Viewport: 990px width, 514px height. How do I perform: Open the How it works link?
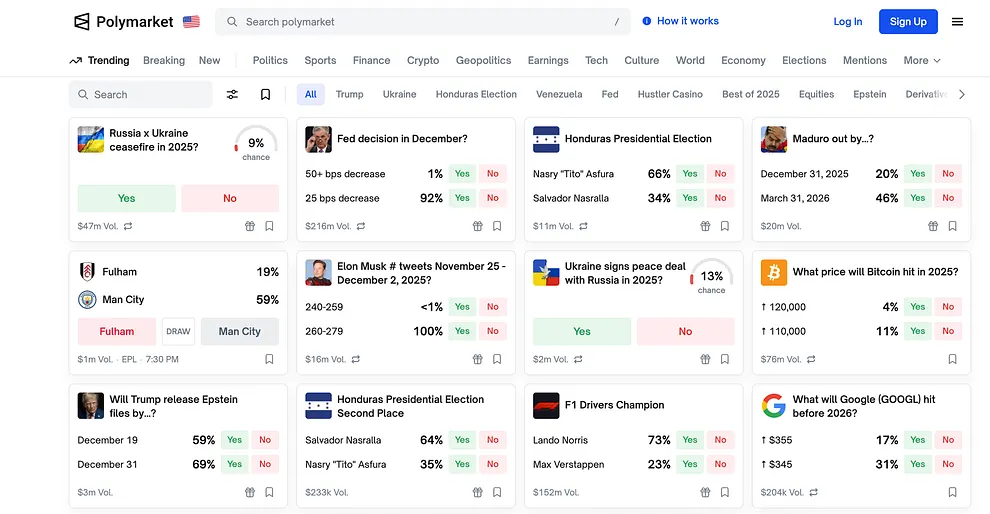pos(680,21)
